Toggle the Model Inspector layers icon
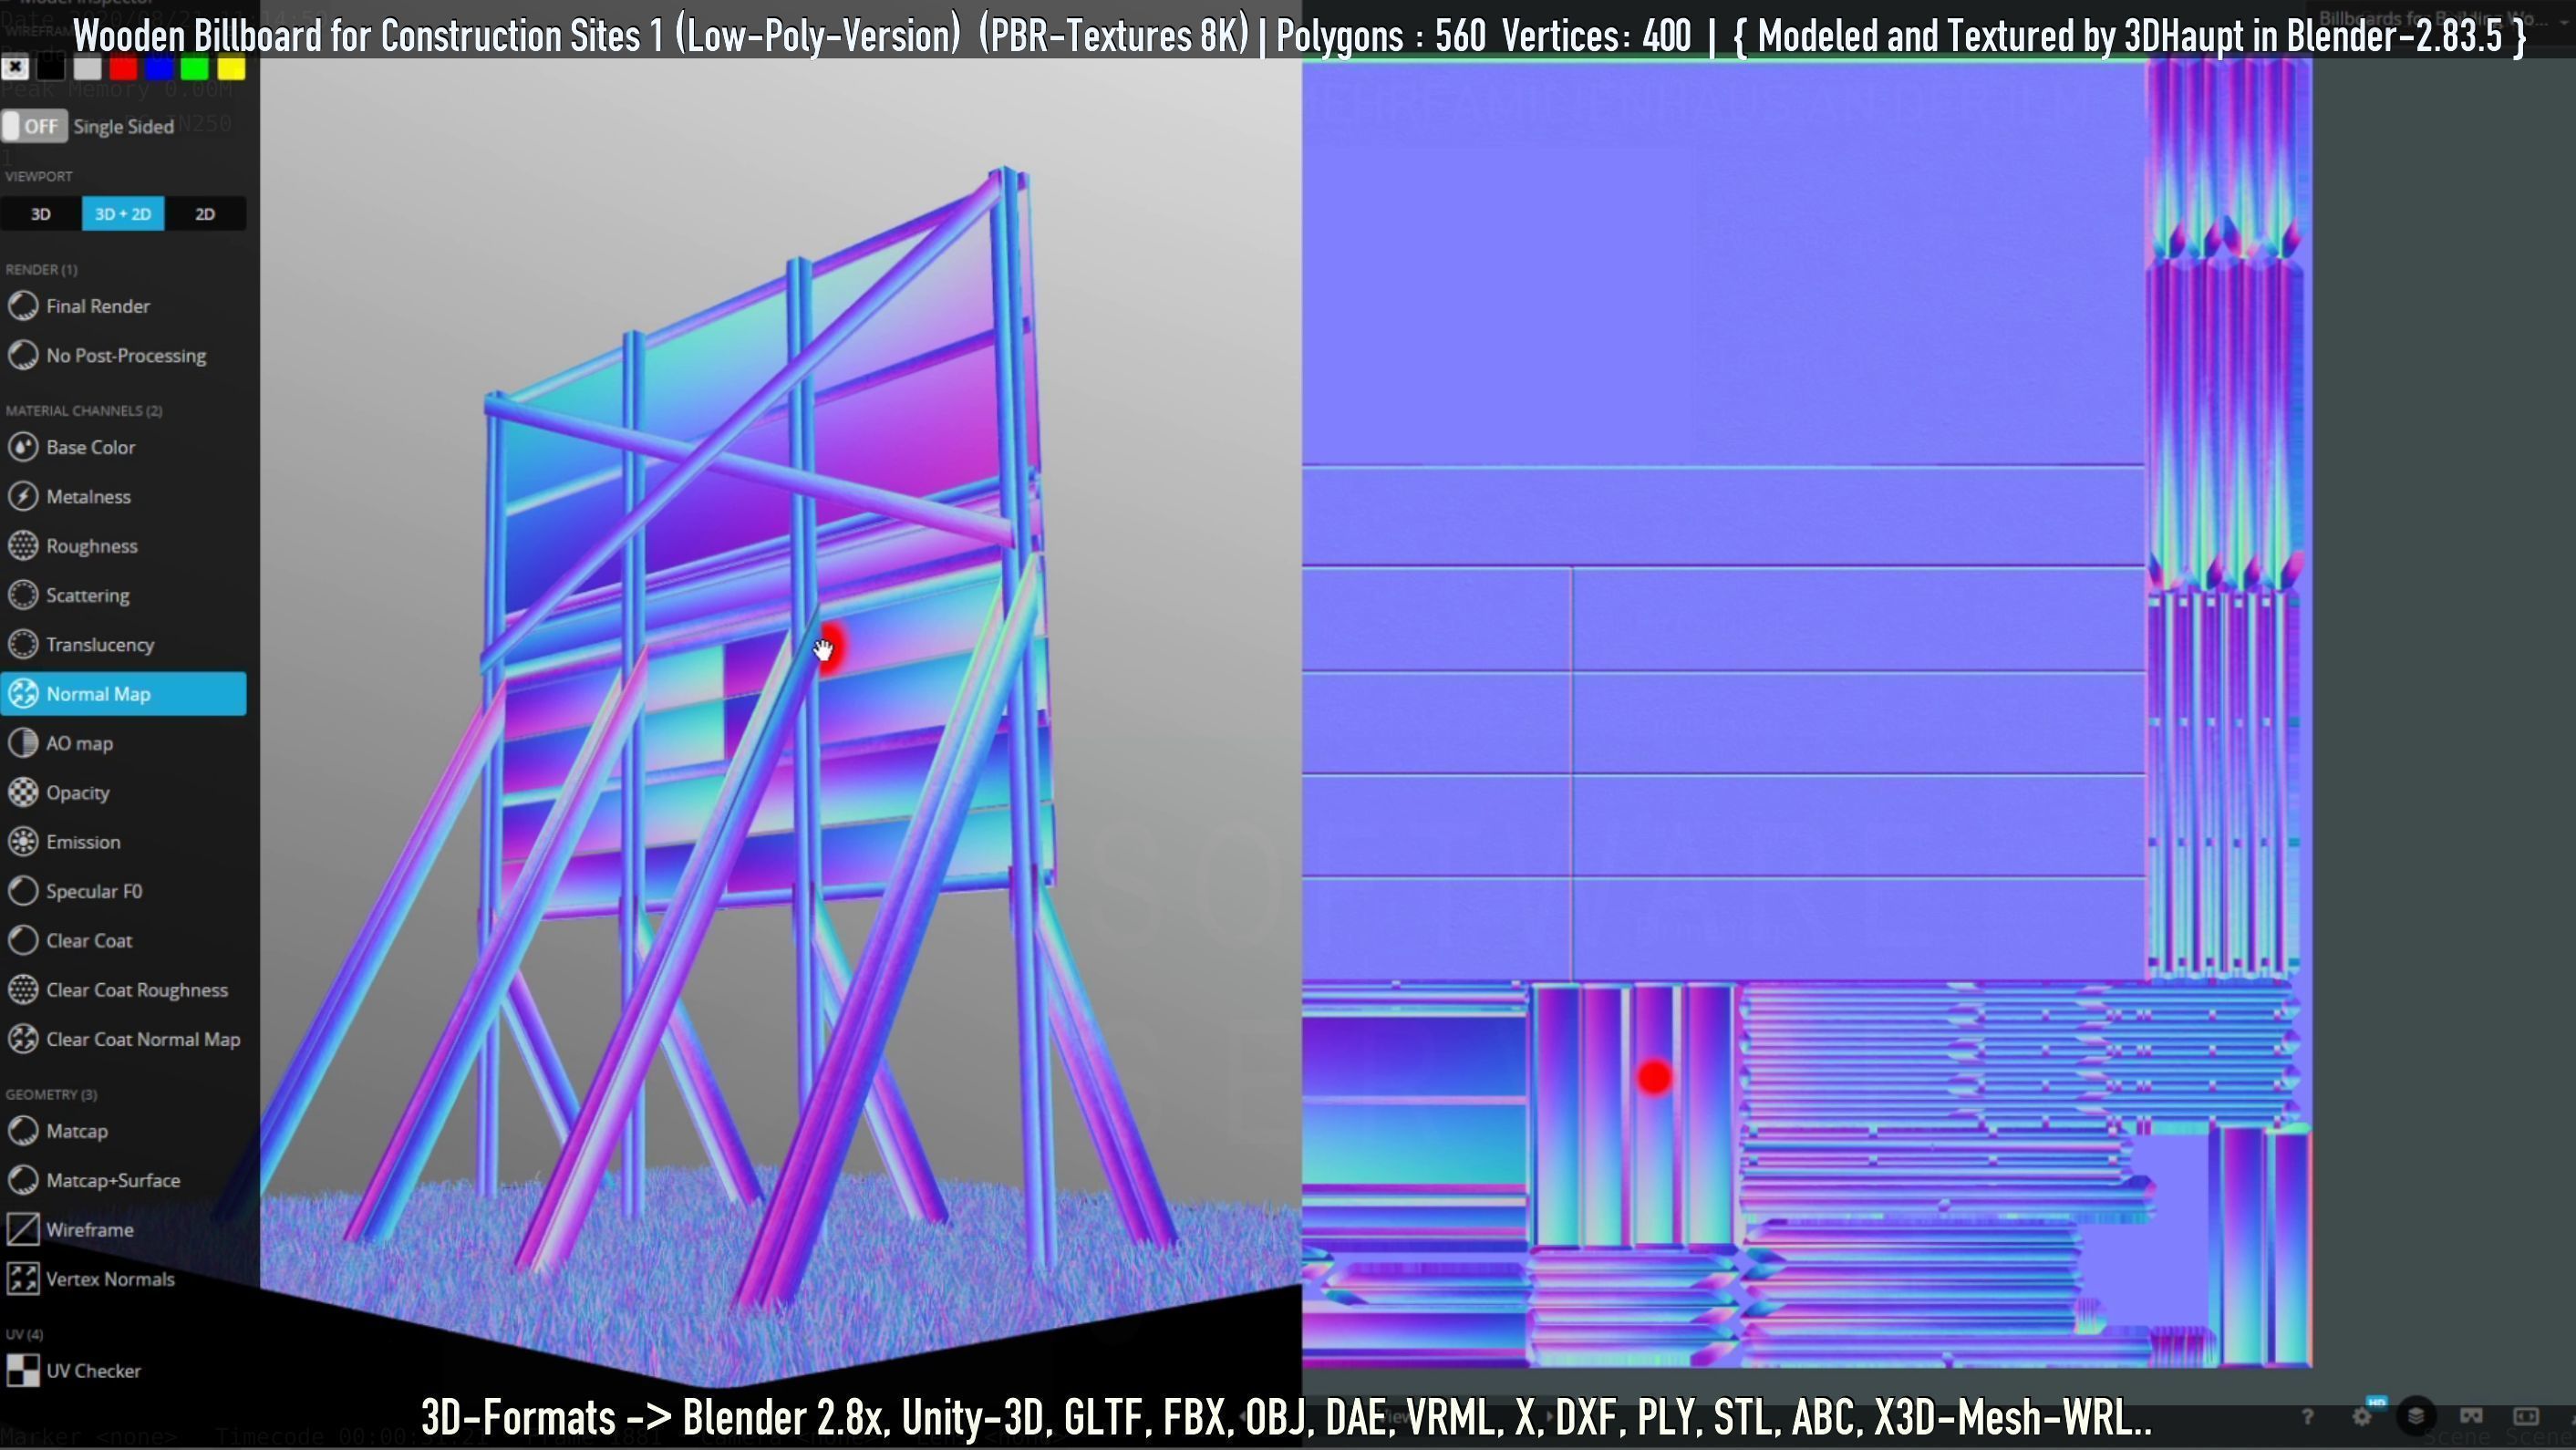2576x1450 pixels. 2416,1416
